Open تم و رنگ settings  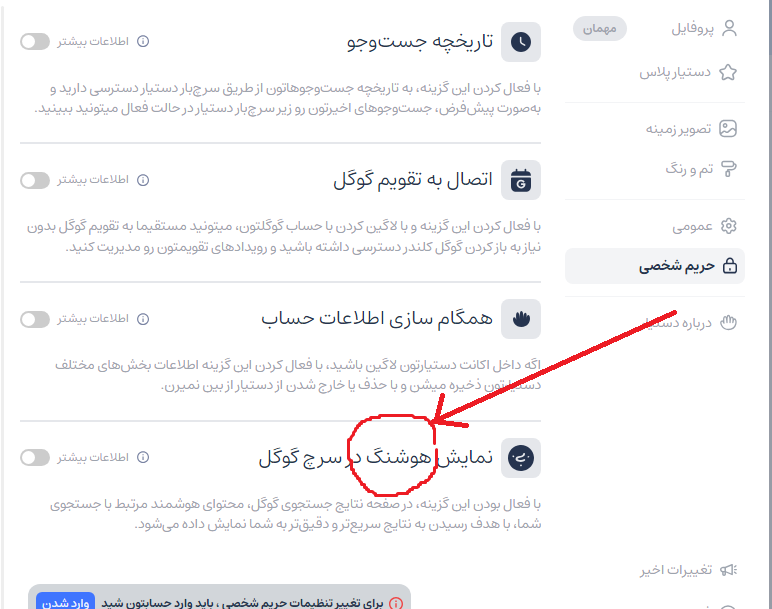tap(701, 169)
